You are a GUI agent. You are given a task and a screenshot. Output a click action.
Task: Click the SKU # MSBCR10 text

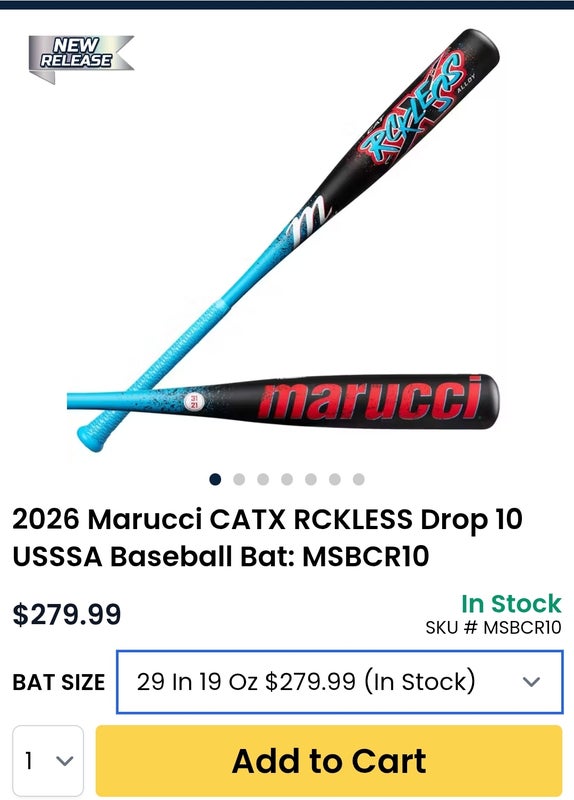click(493, 627)
